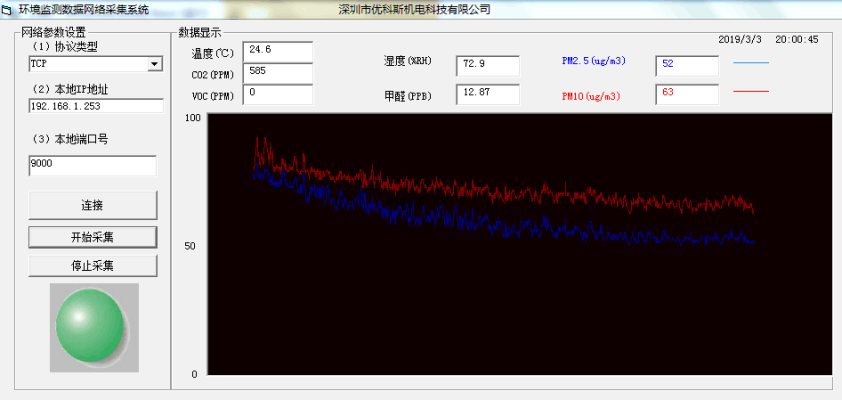Click the blue PM2.5 legend line
Viewport: 842px width, 400px height.
coord(751,62)
